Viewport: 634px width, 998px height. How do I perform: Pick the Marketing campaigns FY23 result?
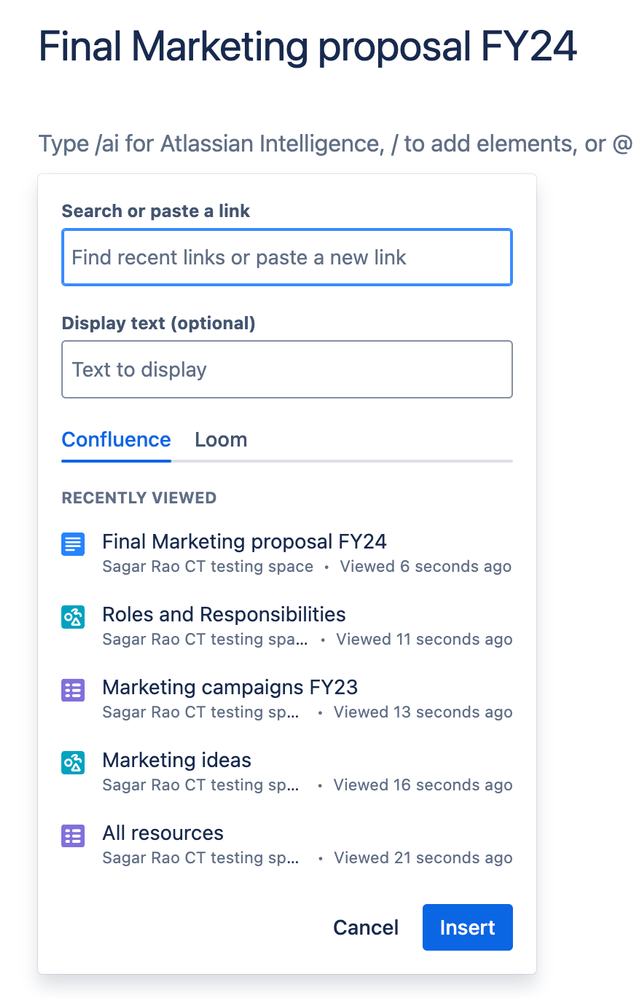(230, 688)
